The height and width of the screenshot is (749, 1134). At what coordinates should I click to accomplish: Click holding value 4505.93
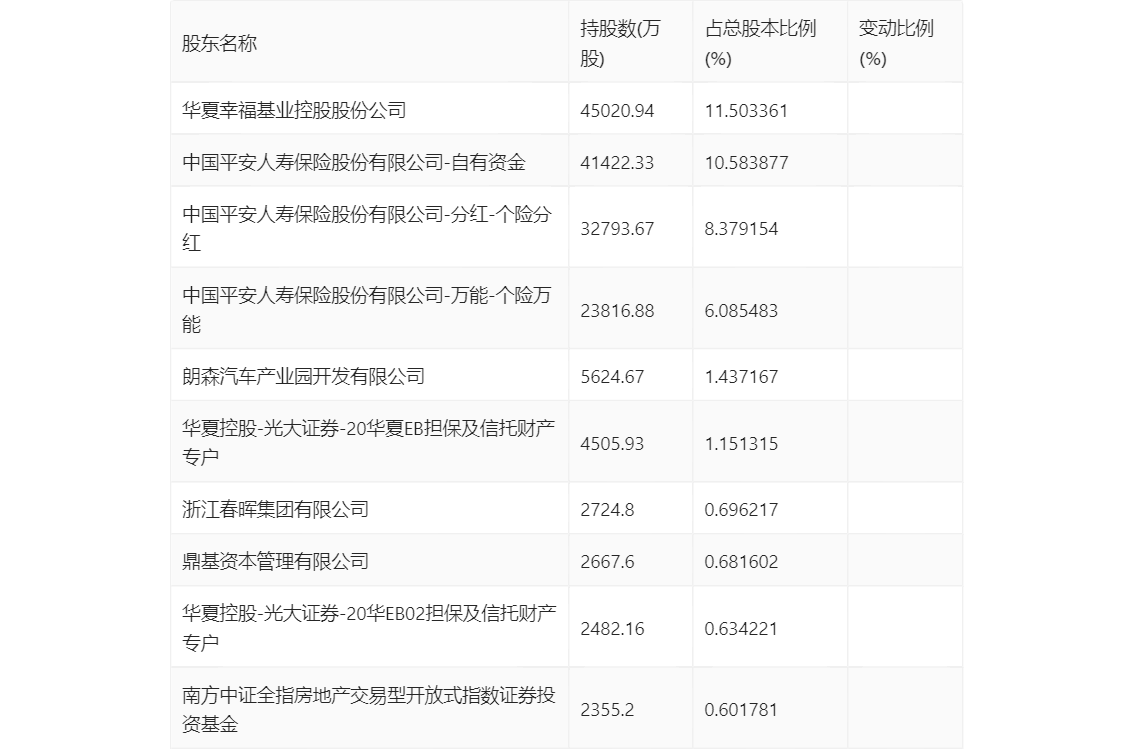(612, 444)
